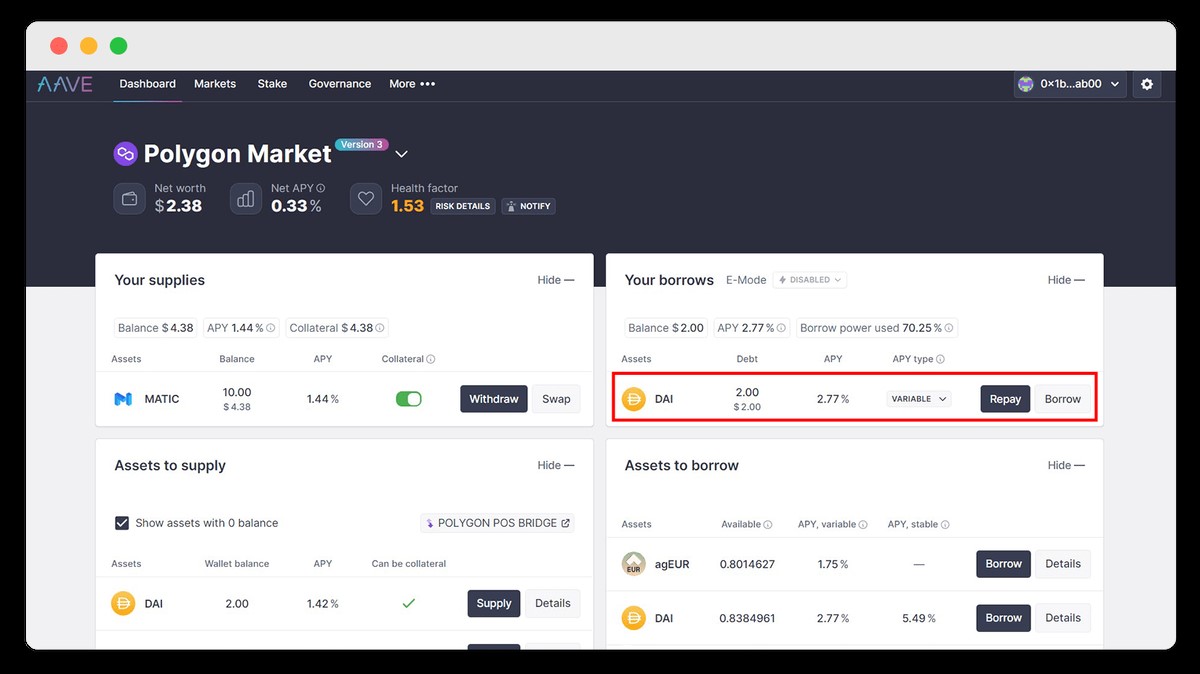
Task: Click the Borrow power used info icon
Action: tap(949, 328)
